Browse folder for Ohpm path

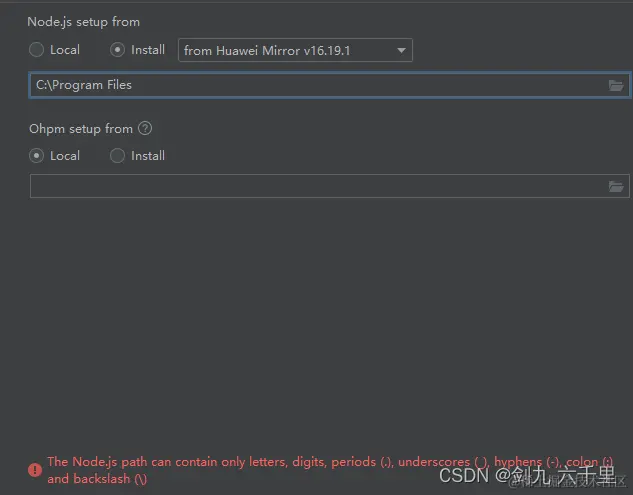(616, 187)
